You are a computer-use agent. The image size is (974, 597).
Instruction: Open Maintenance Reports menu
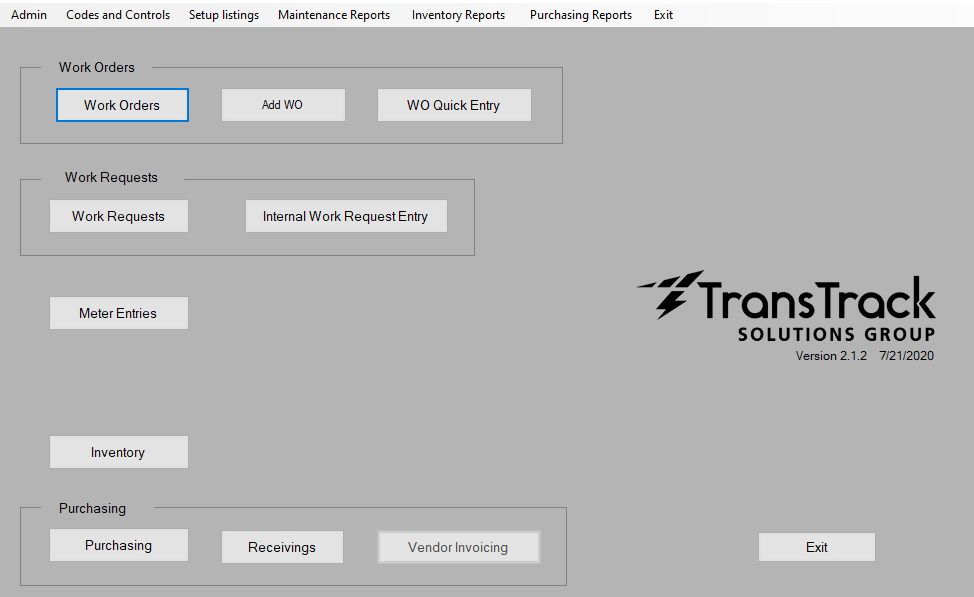coord(334,15)
